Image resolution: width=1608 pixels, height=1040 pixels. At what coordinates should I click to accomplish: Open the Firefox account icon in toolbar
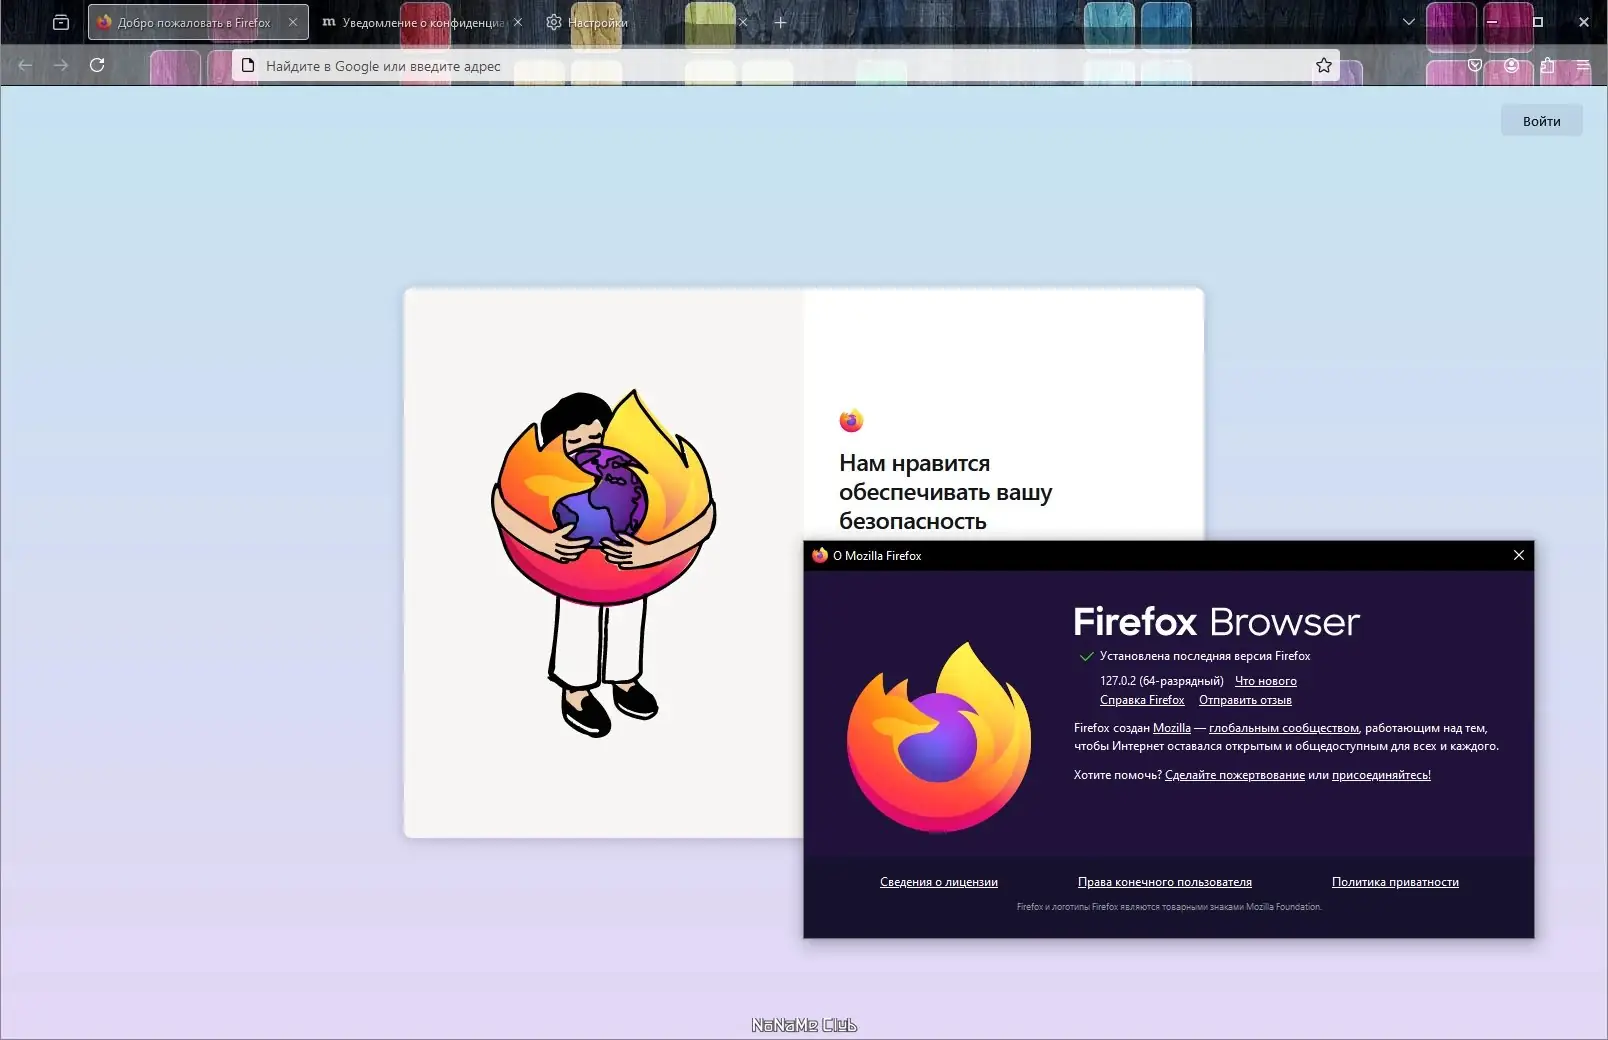tap(1511, 65)
